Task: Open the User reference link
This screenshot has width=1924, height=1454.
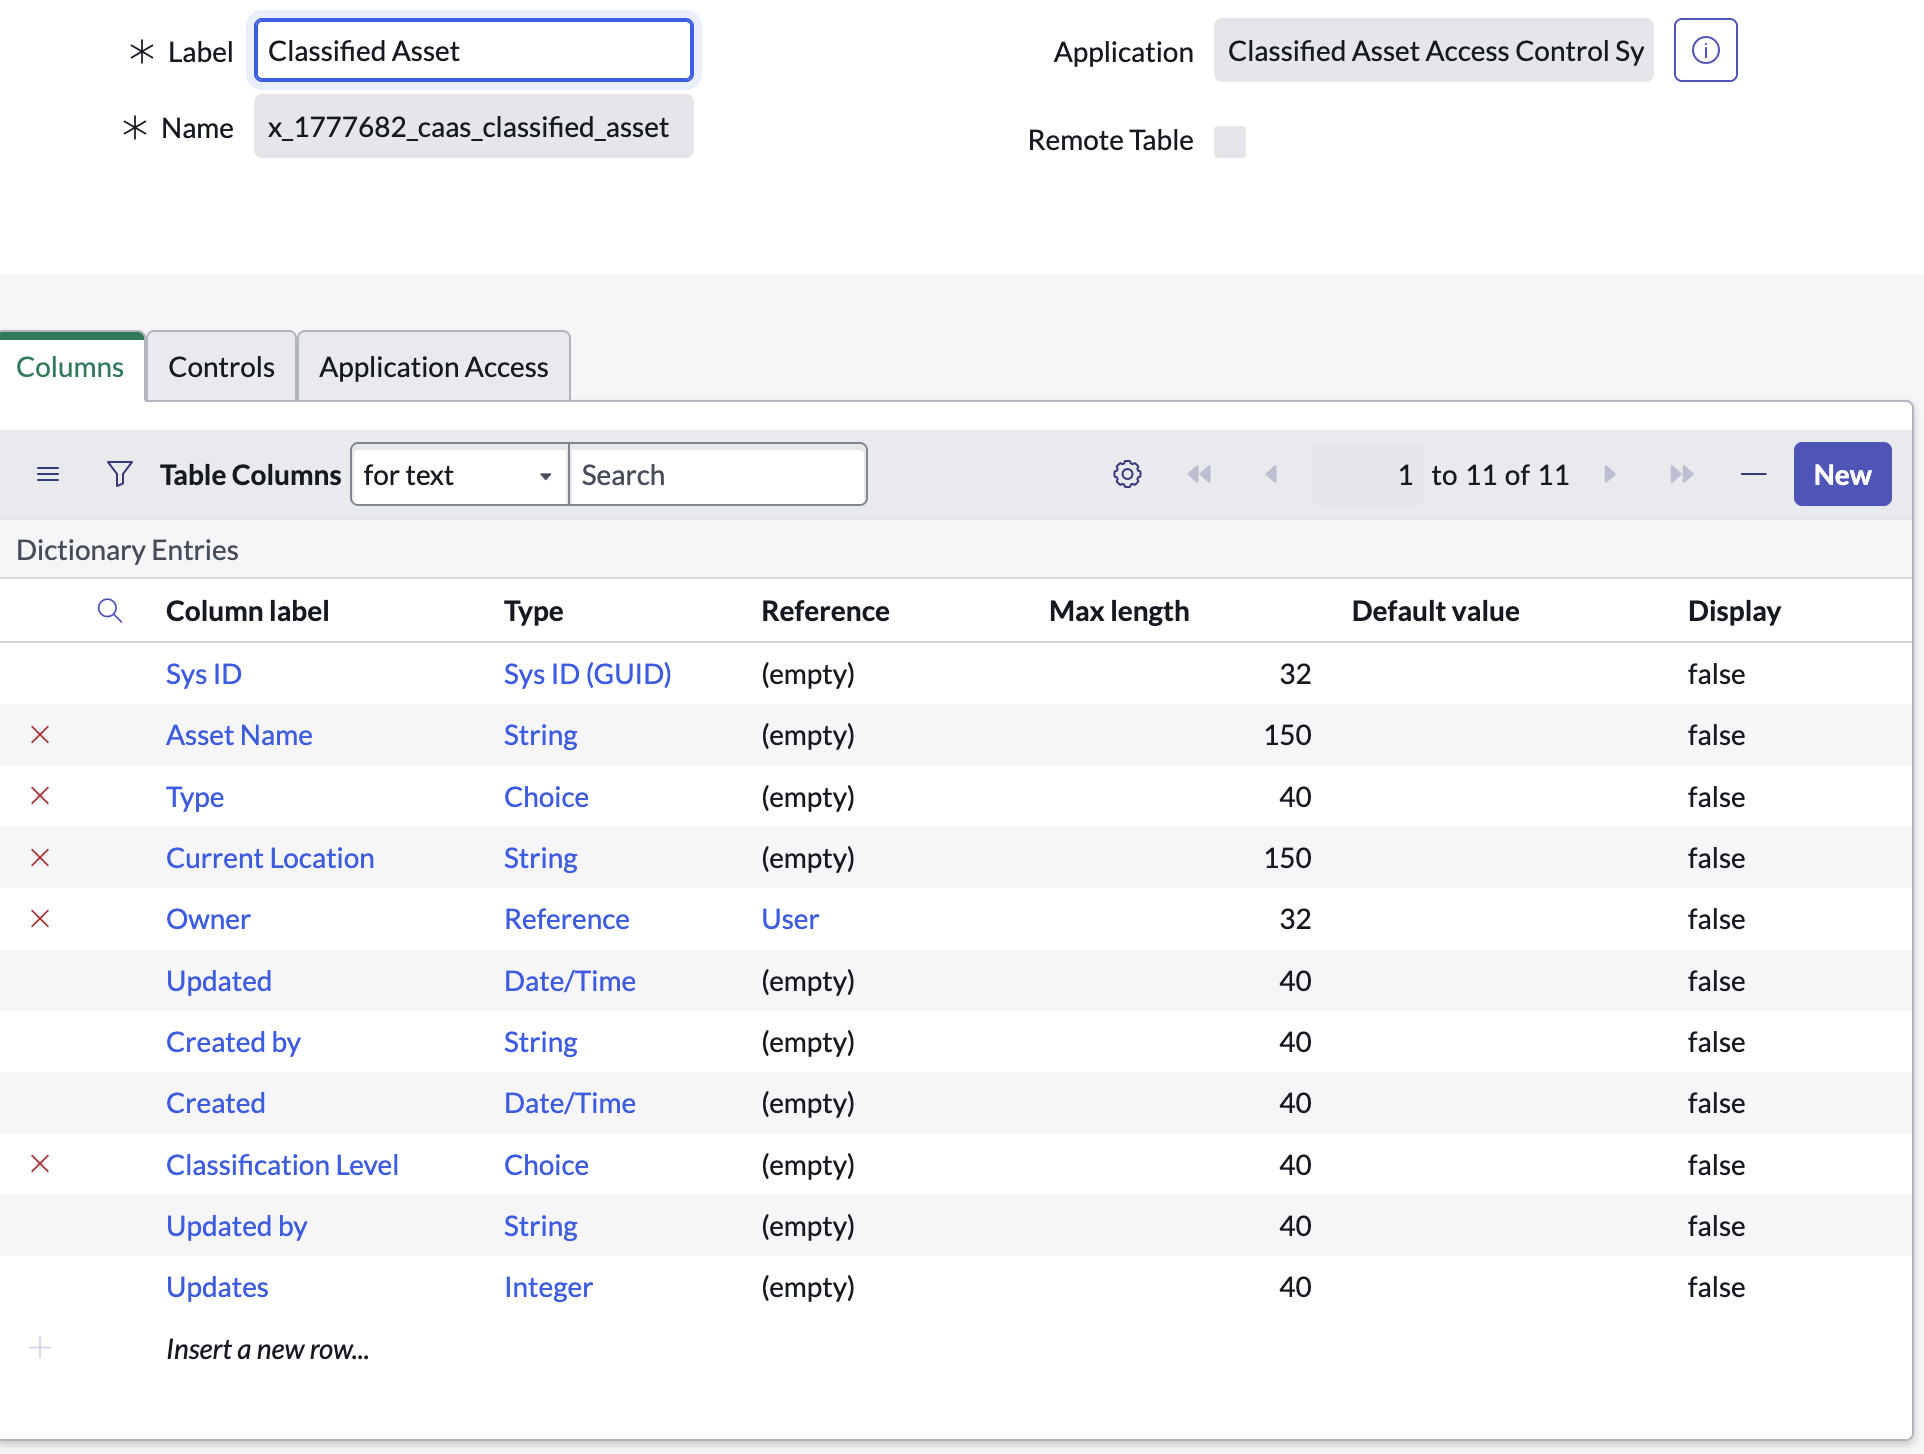Action: [x=789, y=919]
